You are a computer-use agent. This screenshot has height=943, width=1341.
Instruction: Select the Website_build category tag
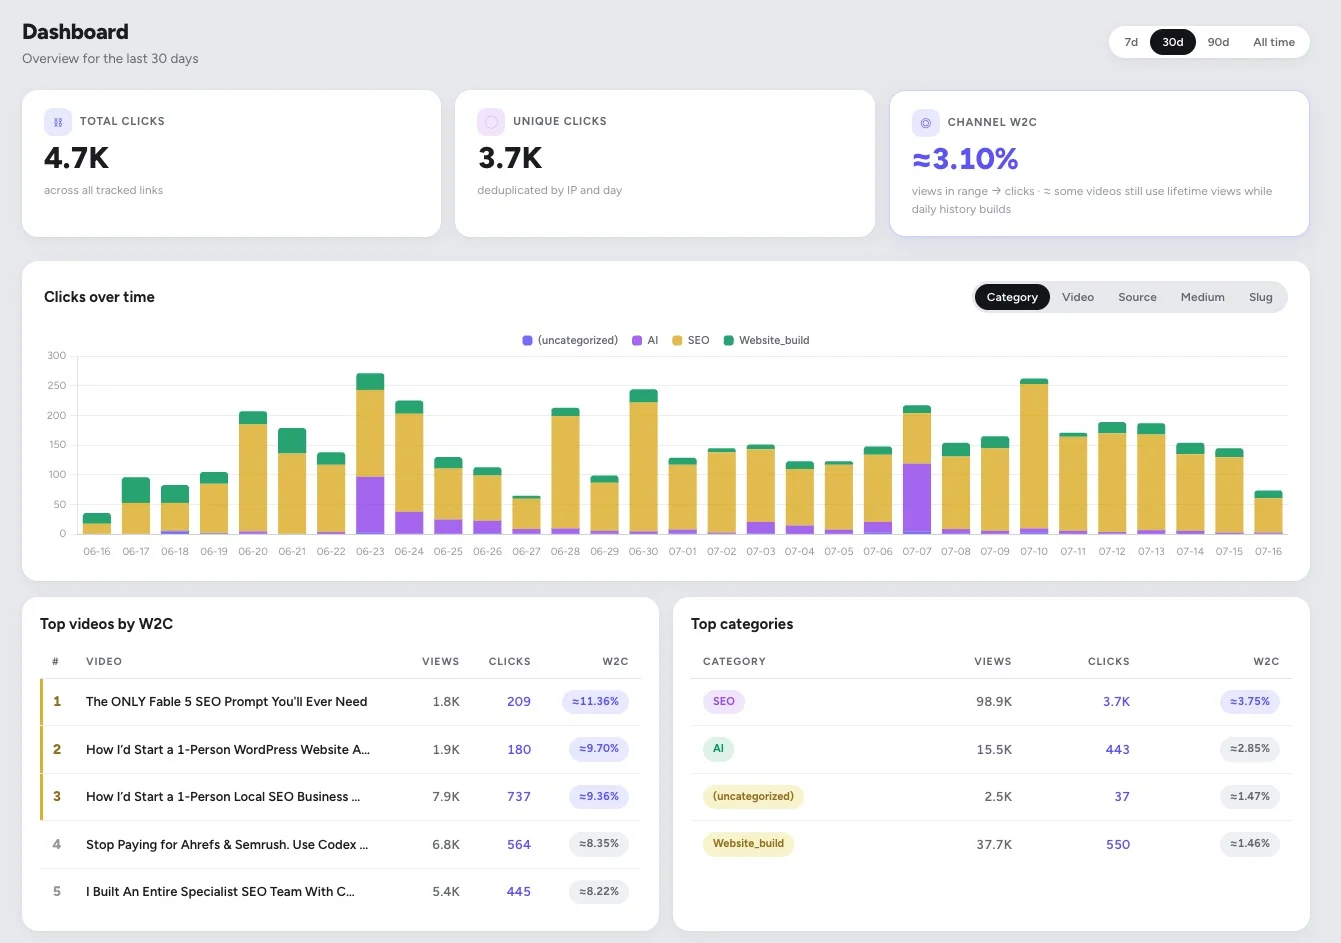tap(748, 844)
